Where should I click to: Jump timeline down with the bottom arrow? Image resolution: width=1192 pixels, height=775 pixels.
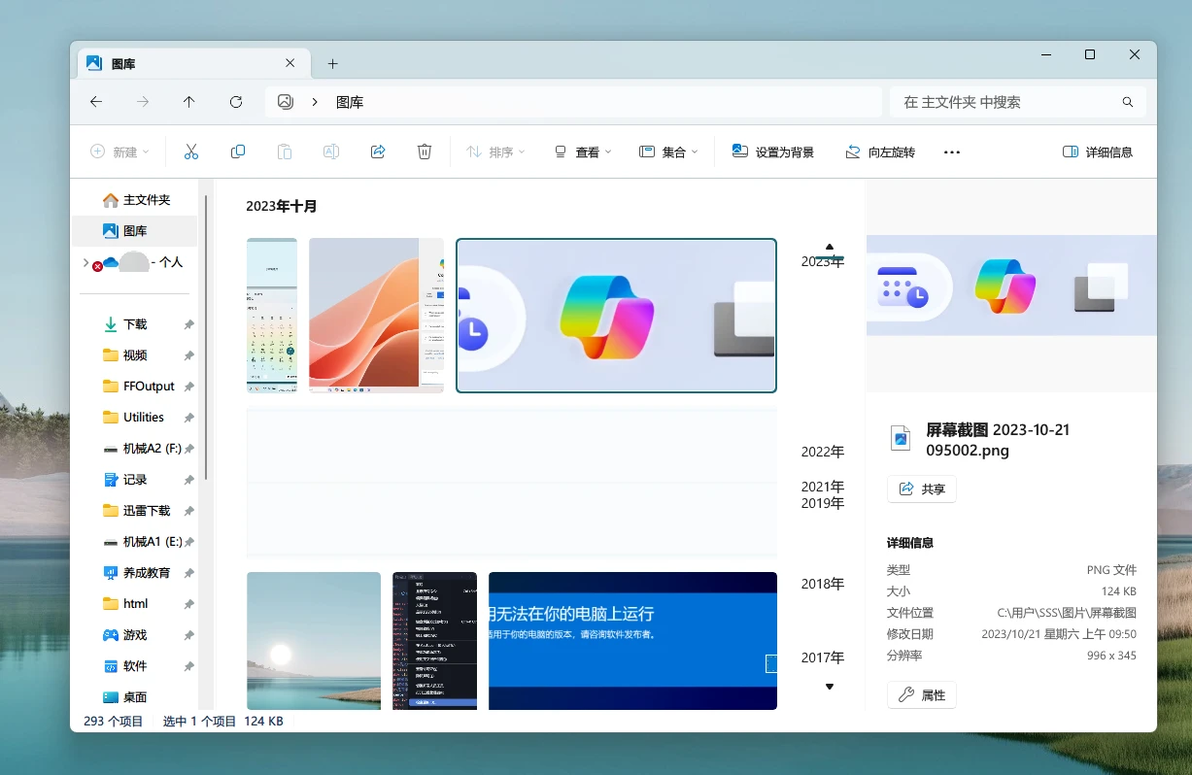pos(829,687)
